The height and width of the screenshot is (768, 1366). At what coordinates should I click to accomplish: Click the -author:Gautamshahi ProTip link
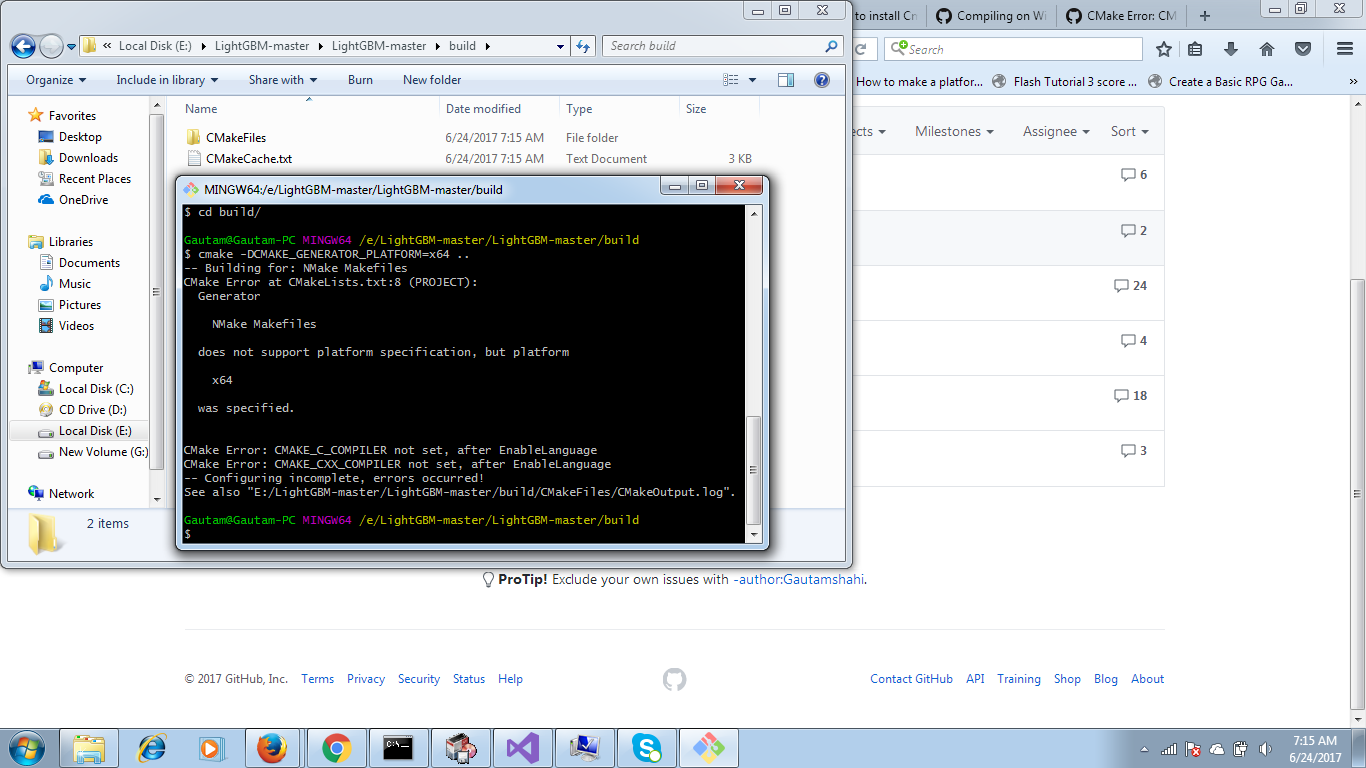pyautogui.click(x=798, y=579)
